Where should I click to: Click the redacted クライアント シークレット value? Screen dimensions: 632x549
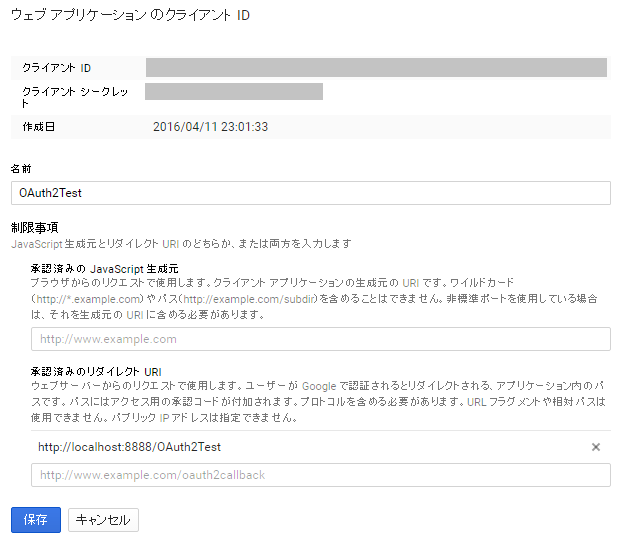point(234,92)
